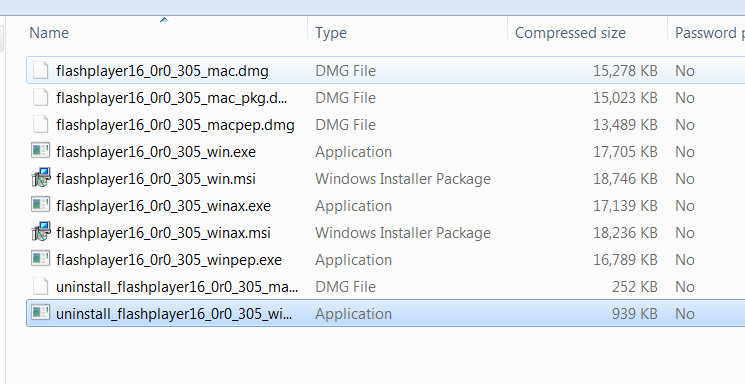Click the 16,789 KB size value
Viewport: 745px width, 384px height.
point(625,260)
